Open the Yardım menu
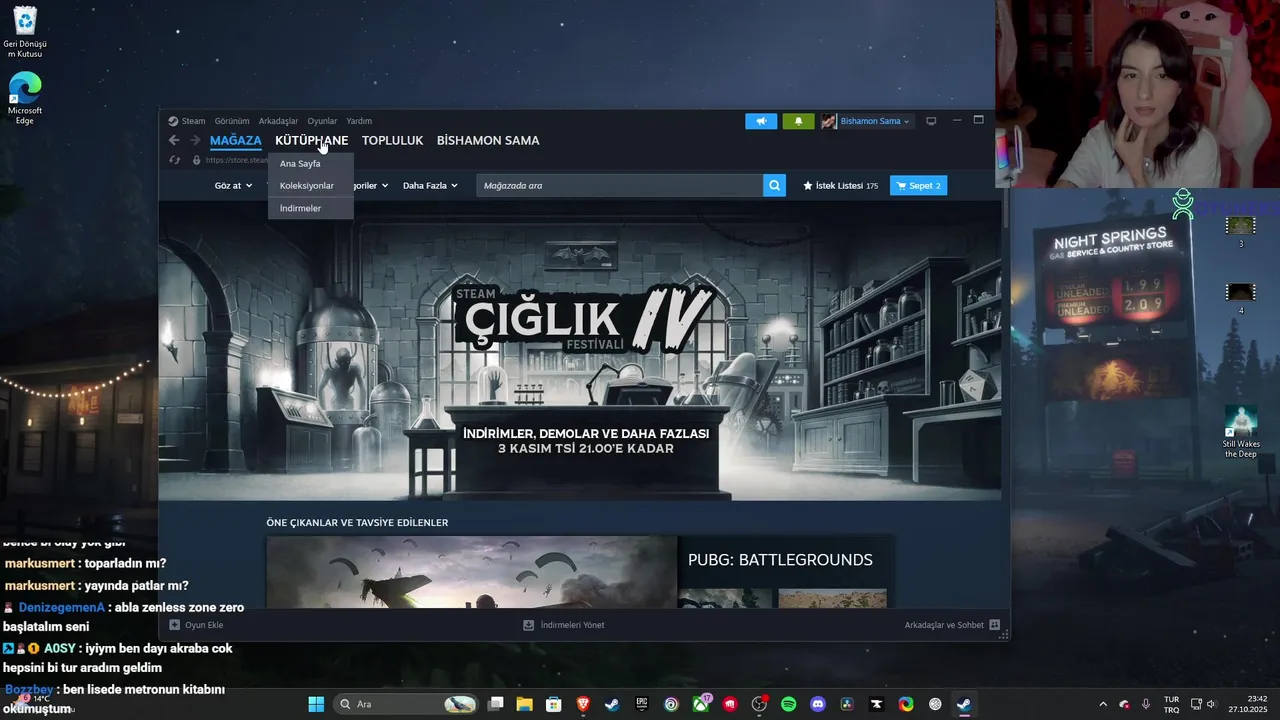 tap(359, 121)
